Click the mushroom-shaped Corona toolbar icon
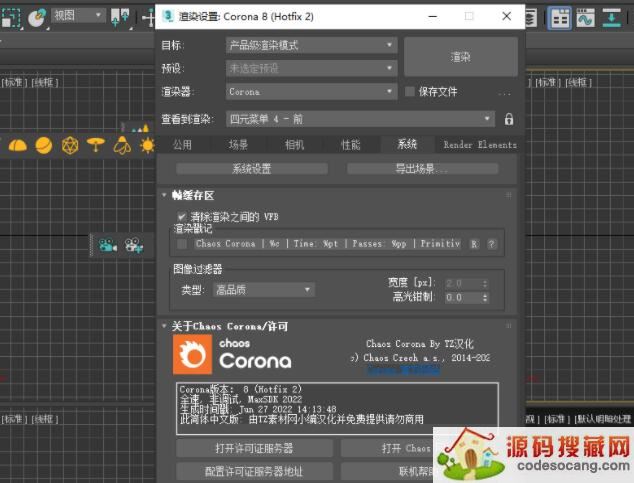This screenshot has height=483, width=634. tap(95, 145)
